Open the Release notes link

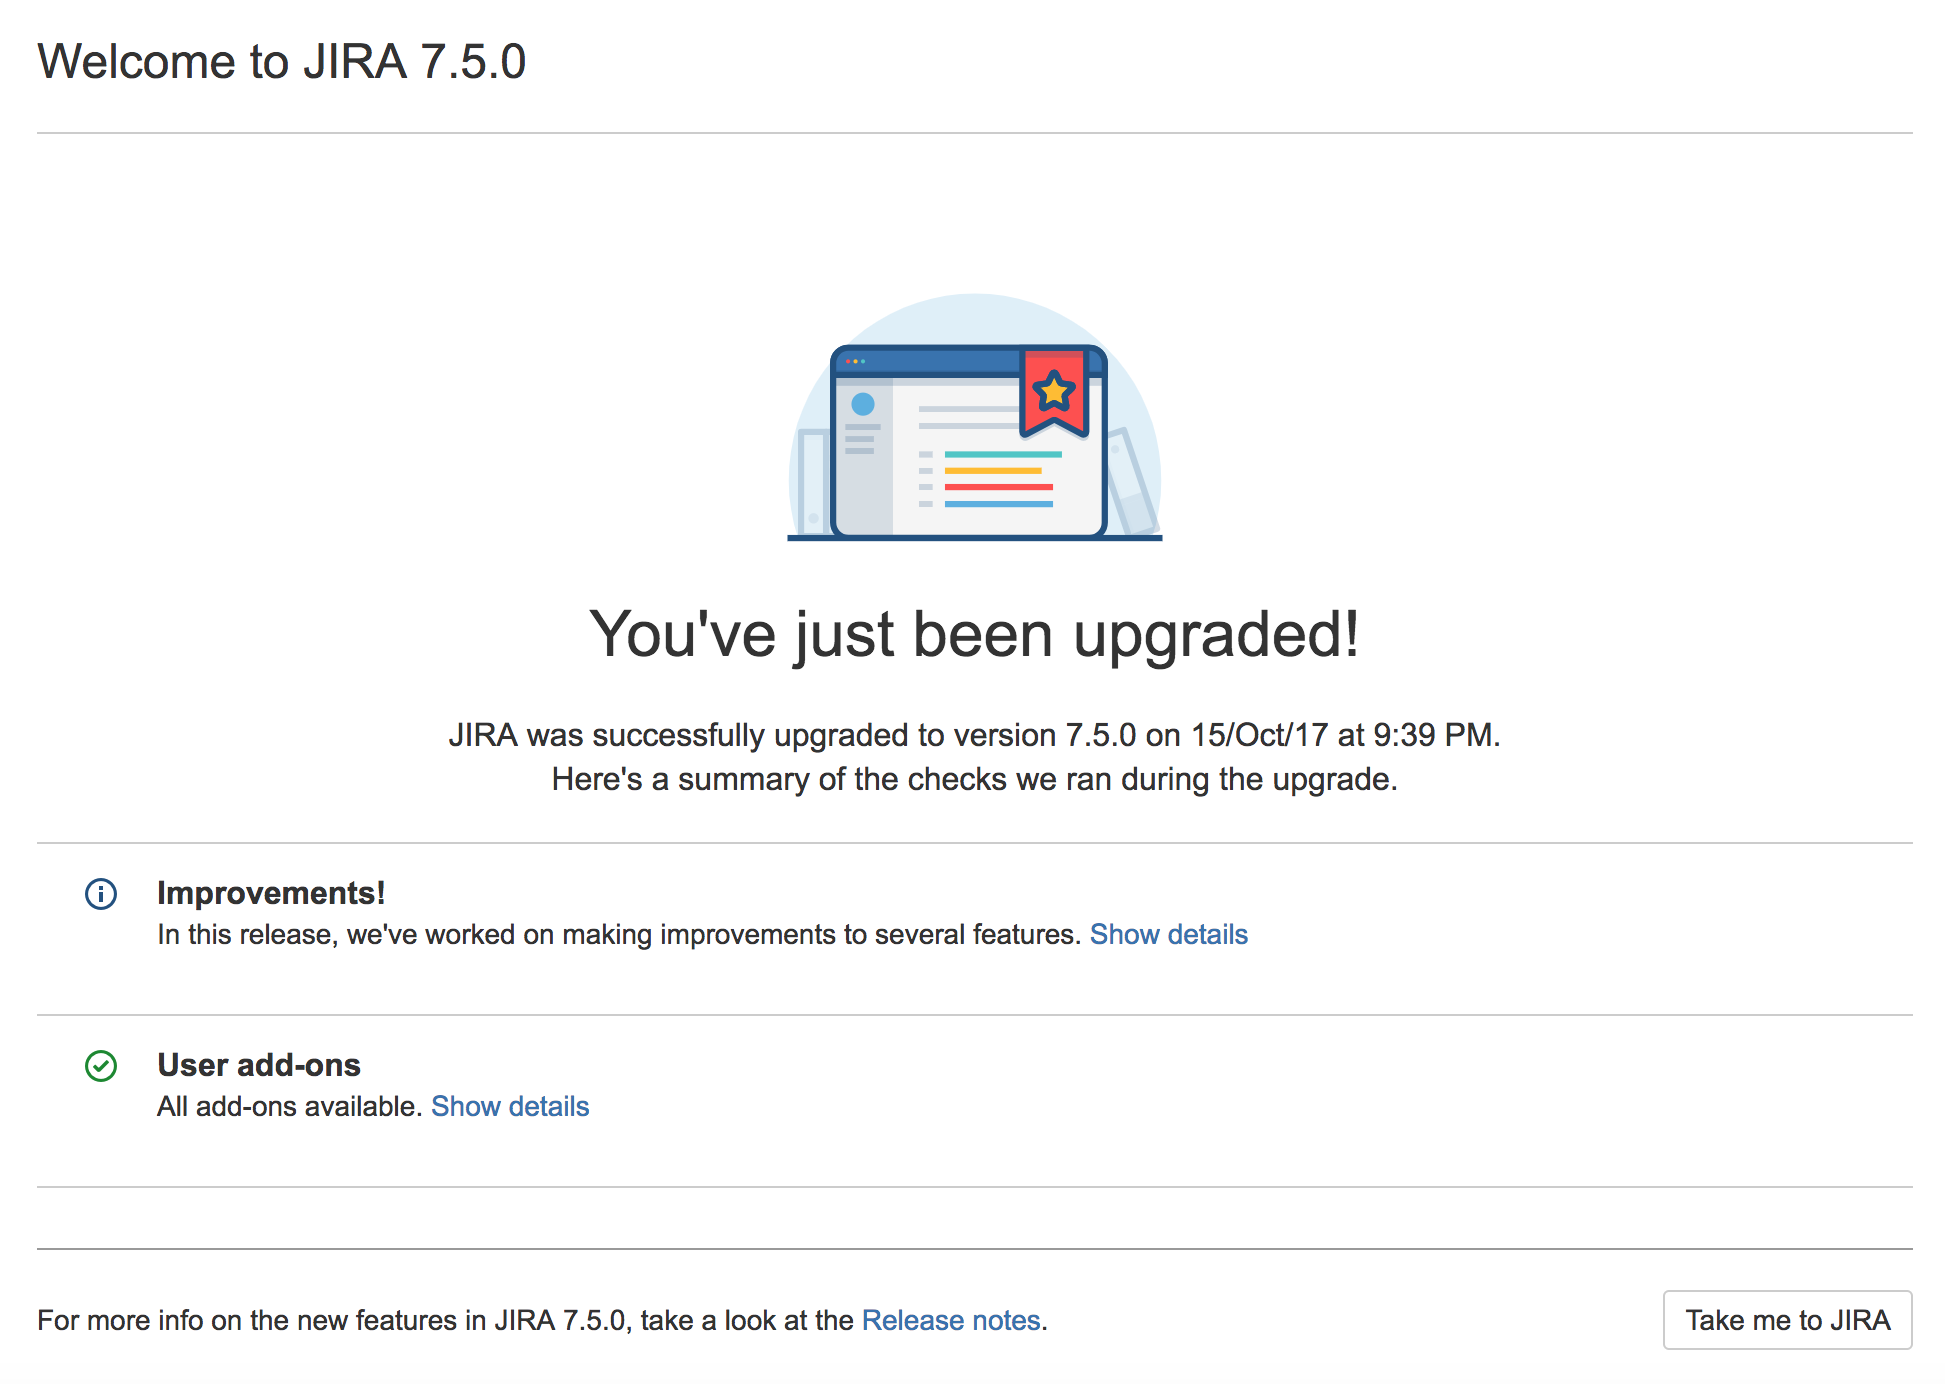point(951,1320)
